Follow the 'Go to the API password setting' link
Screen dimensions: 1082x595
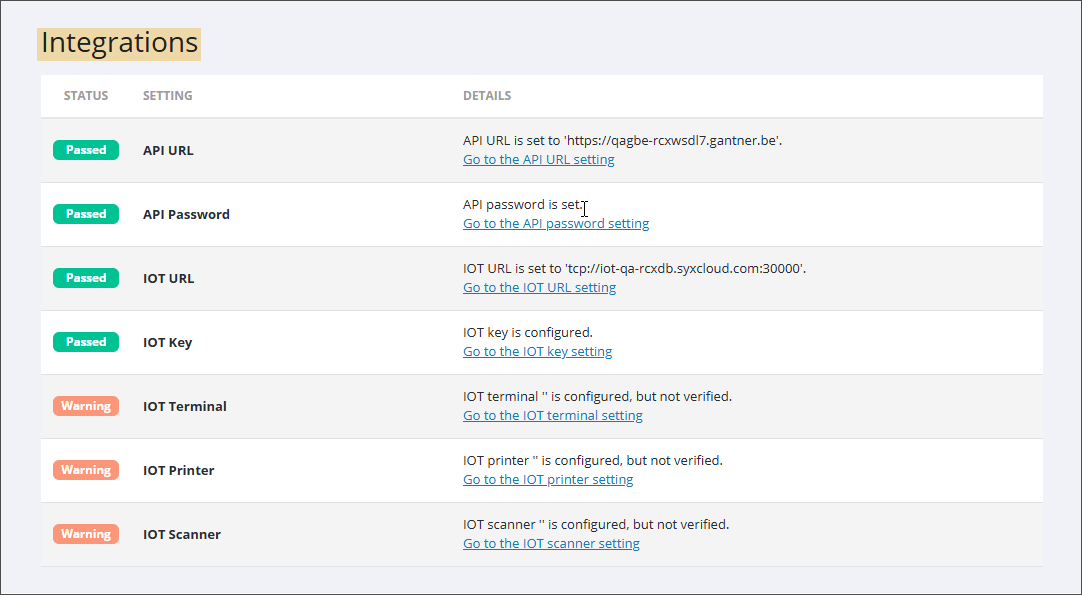555,224
